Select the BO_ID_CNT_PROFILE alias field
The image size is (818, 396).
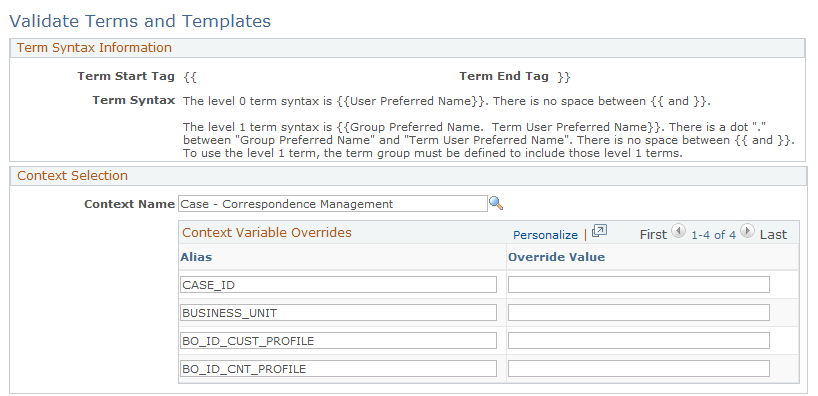pos(338,369)
